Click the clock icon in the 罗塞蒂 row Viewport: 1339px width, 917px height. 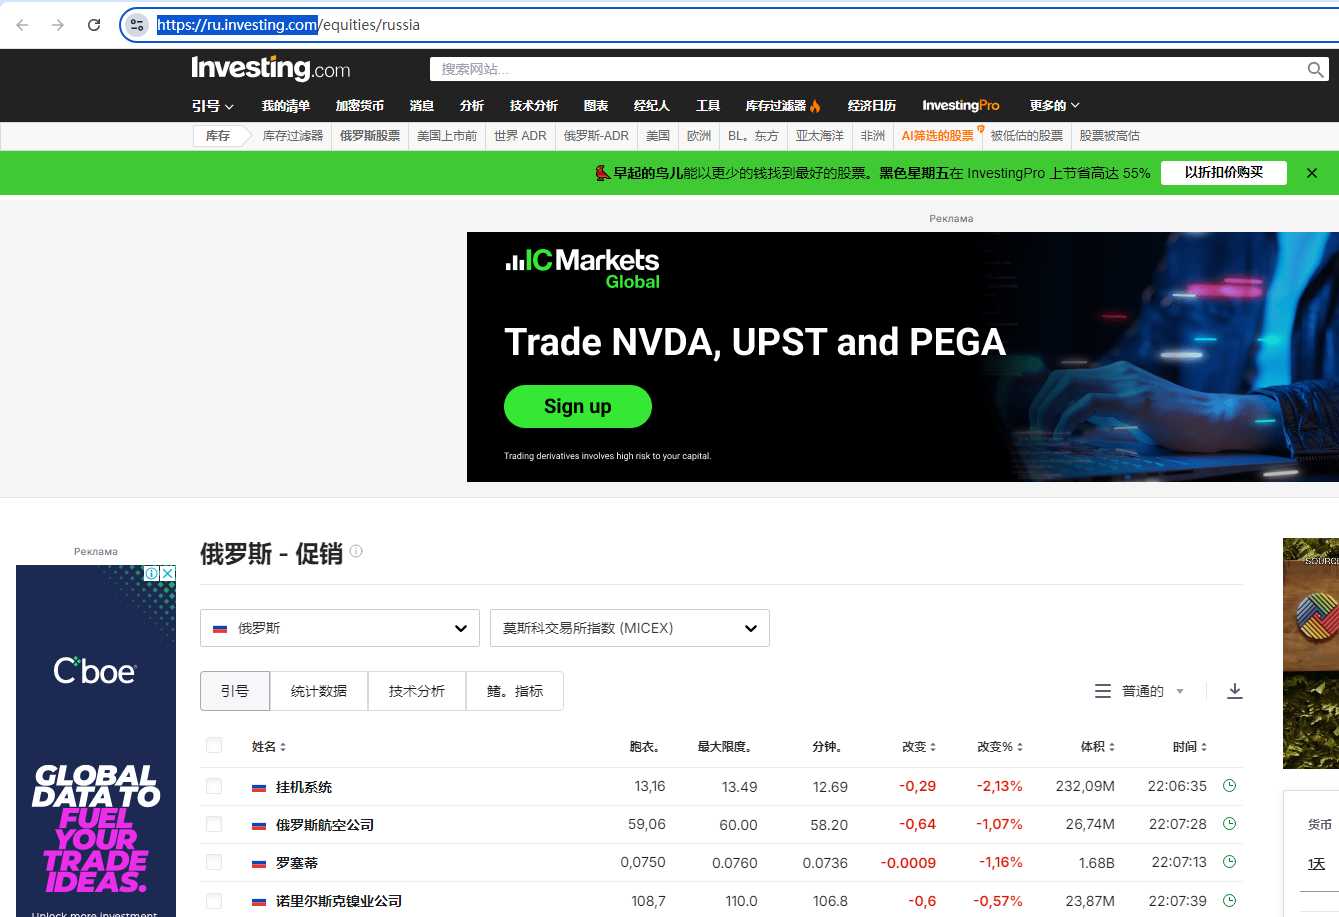point(1230,862)
